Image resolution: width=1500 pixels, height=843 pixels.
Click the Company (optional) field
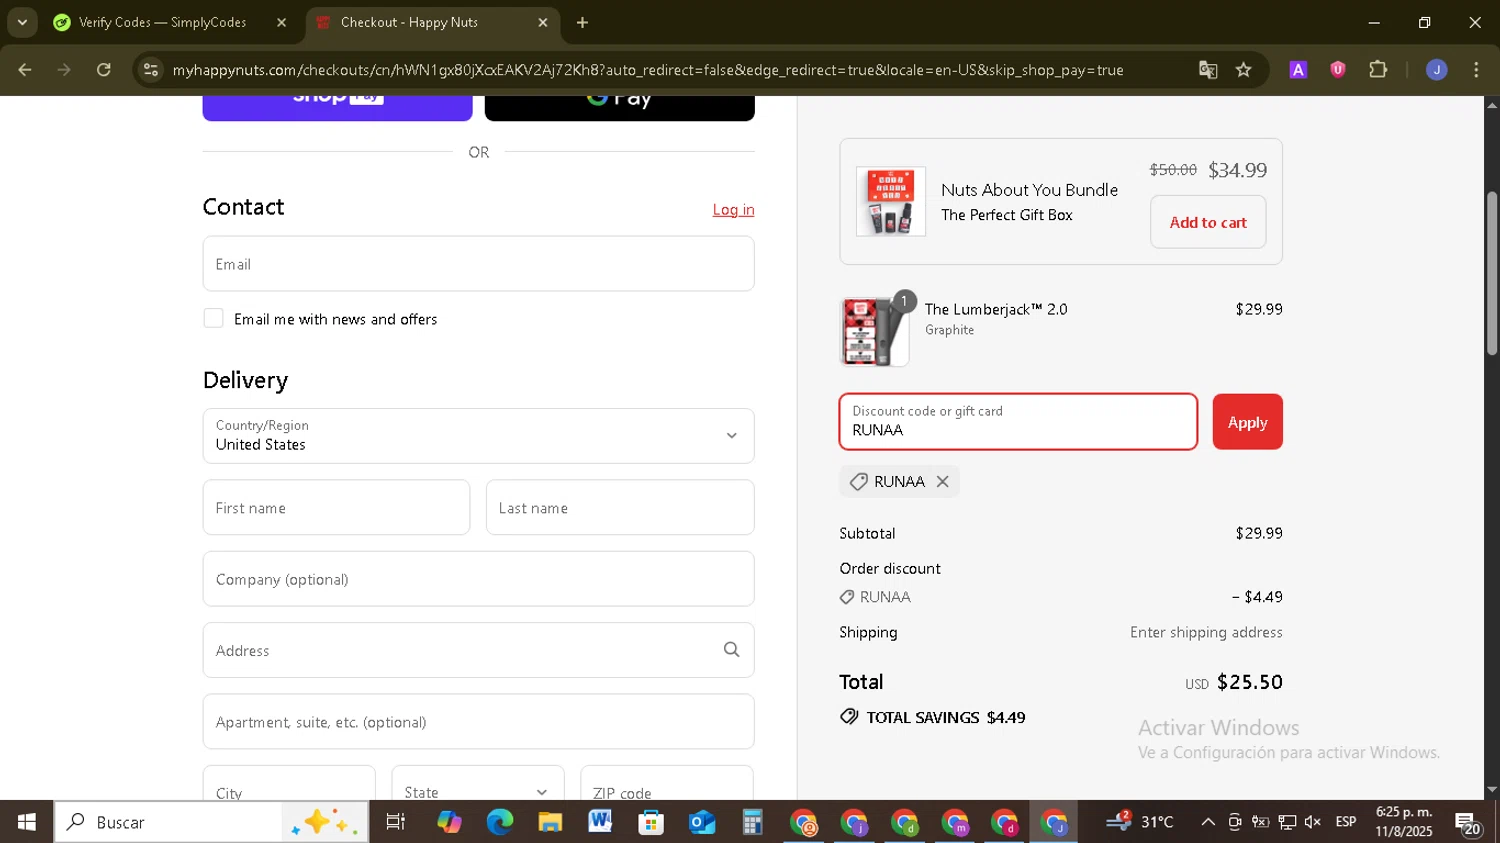click(478, 579)
